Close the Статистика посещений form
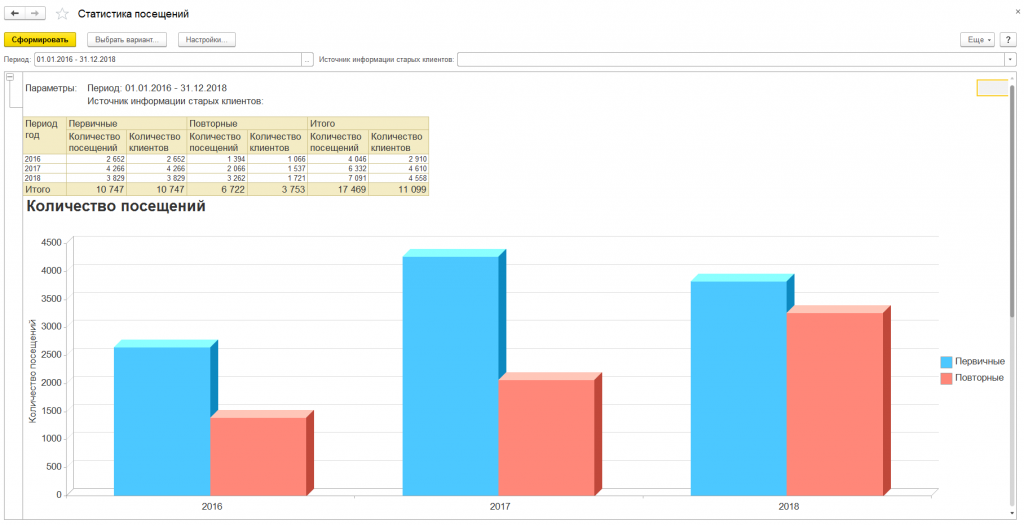 pyautogui.click(x=1014, y=11)
